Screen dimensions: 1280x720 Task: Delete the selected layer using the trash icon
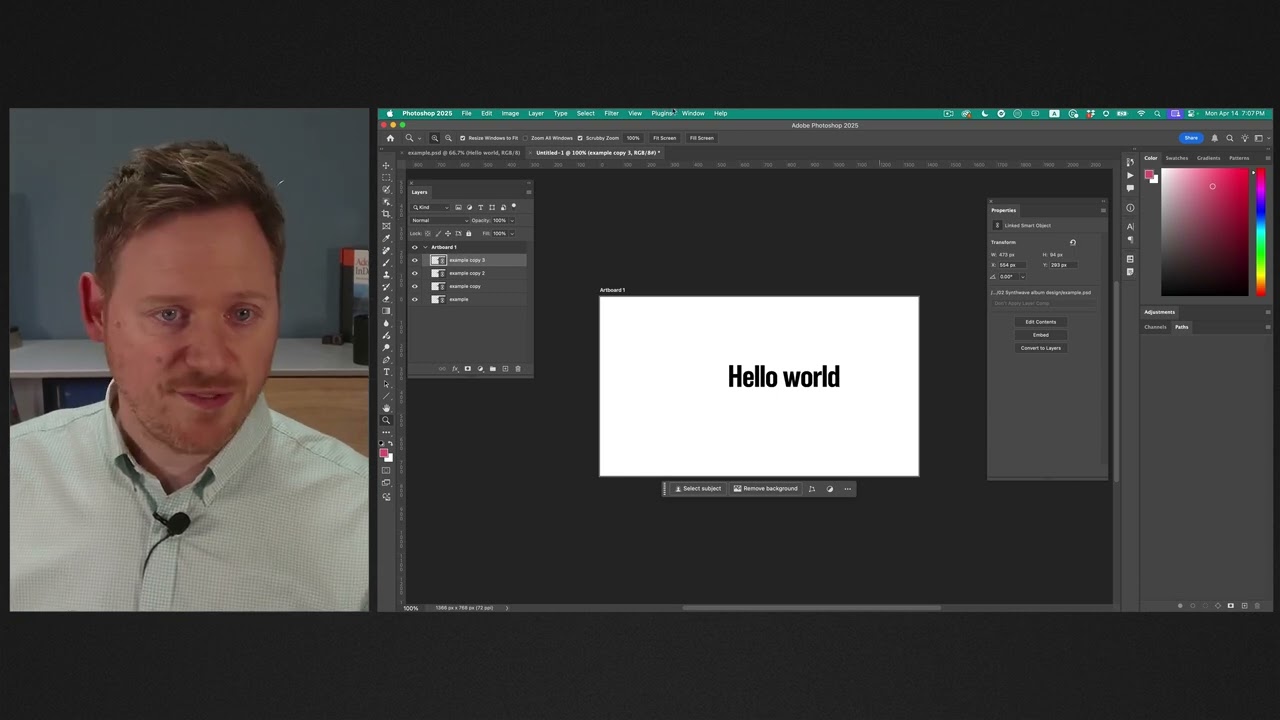[x=518, y=369]
